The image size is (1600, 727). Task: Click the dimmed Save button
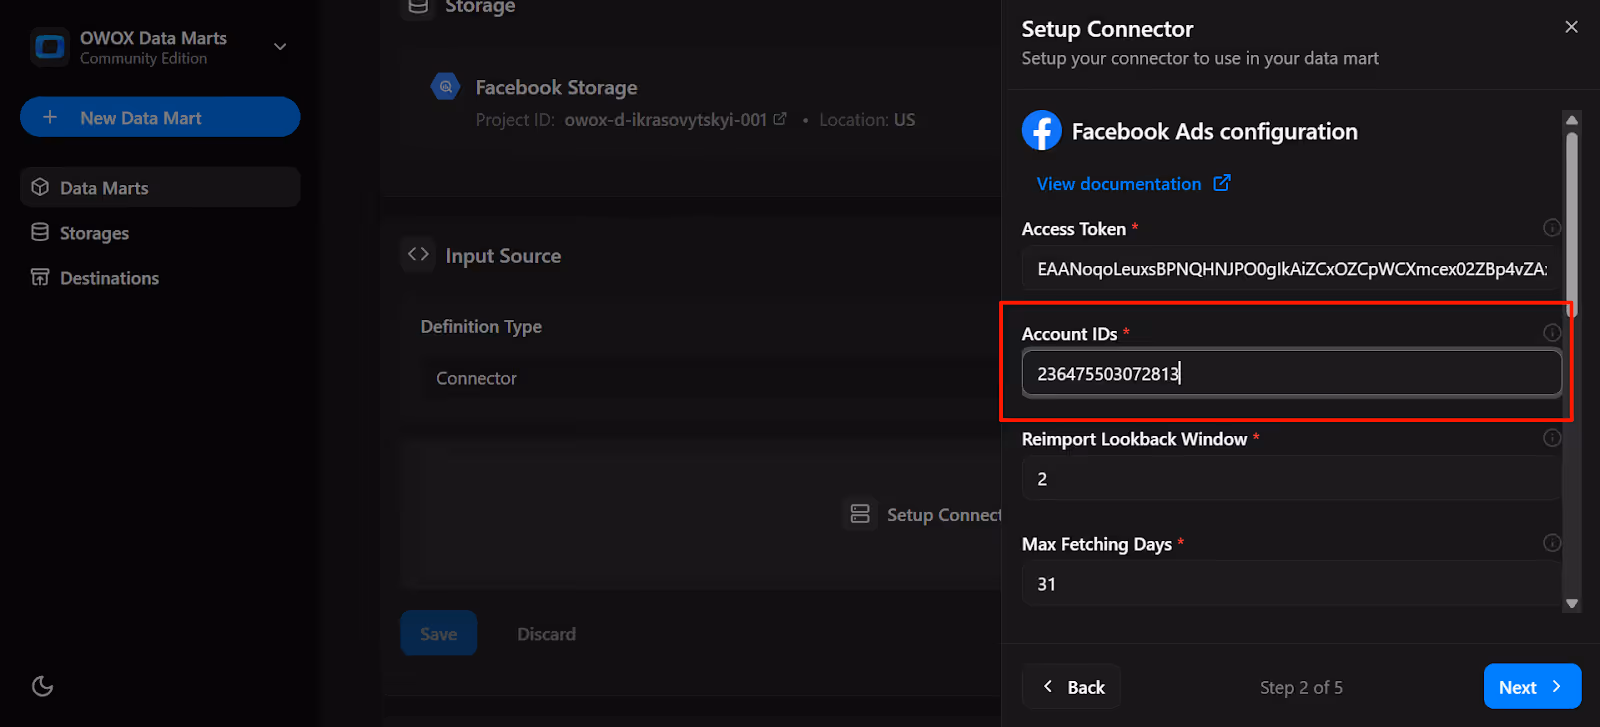pyautogui.click(x=439, y=633)
